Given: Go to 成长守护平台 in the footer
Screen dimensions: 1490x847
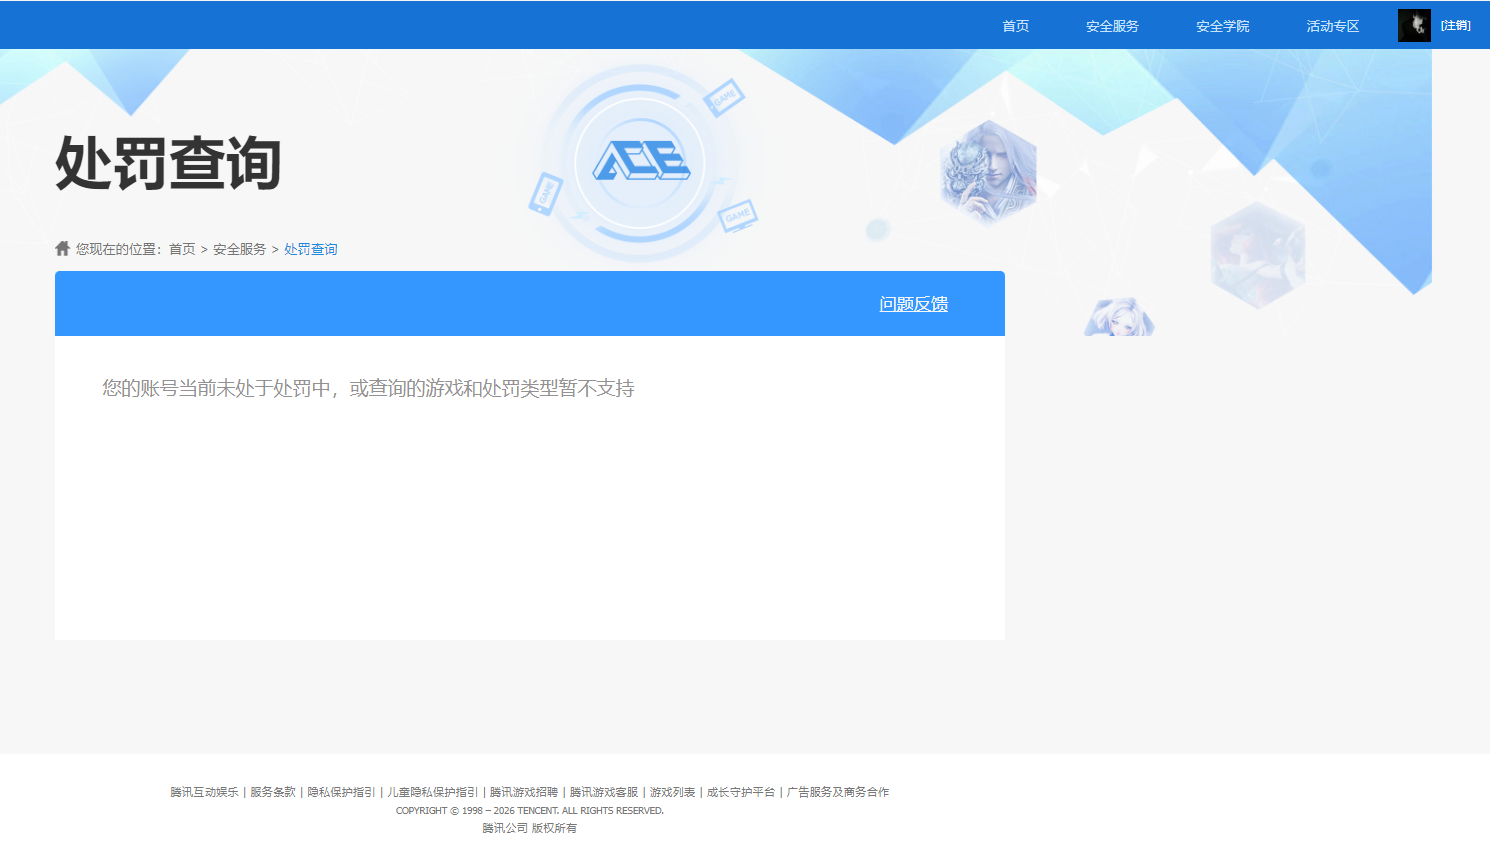Looking at the screenshot, I should [741, 792].
